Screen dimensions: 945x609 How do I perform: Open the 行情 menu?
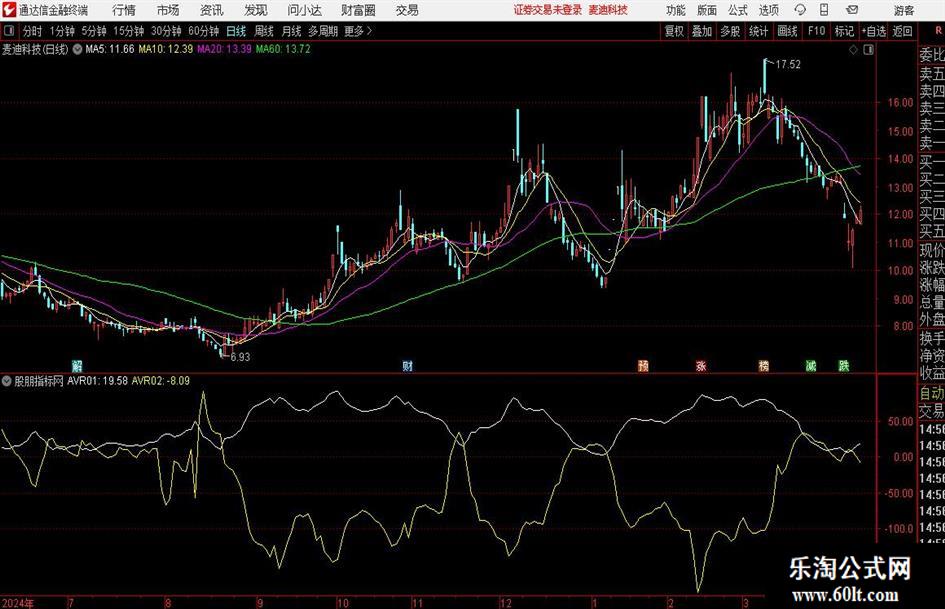124,10
